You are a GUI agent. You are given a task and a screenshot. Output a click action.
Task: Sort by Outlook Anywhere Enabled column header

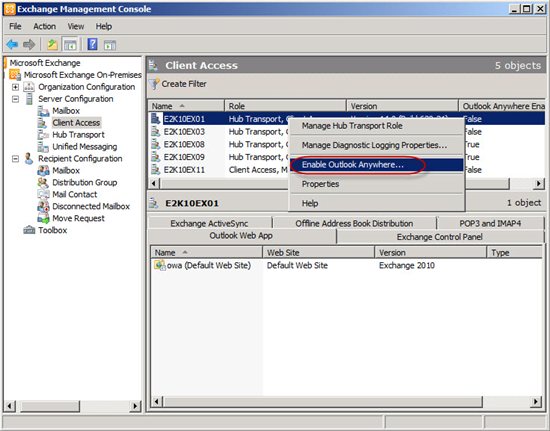click(x=502, y=106)
